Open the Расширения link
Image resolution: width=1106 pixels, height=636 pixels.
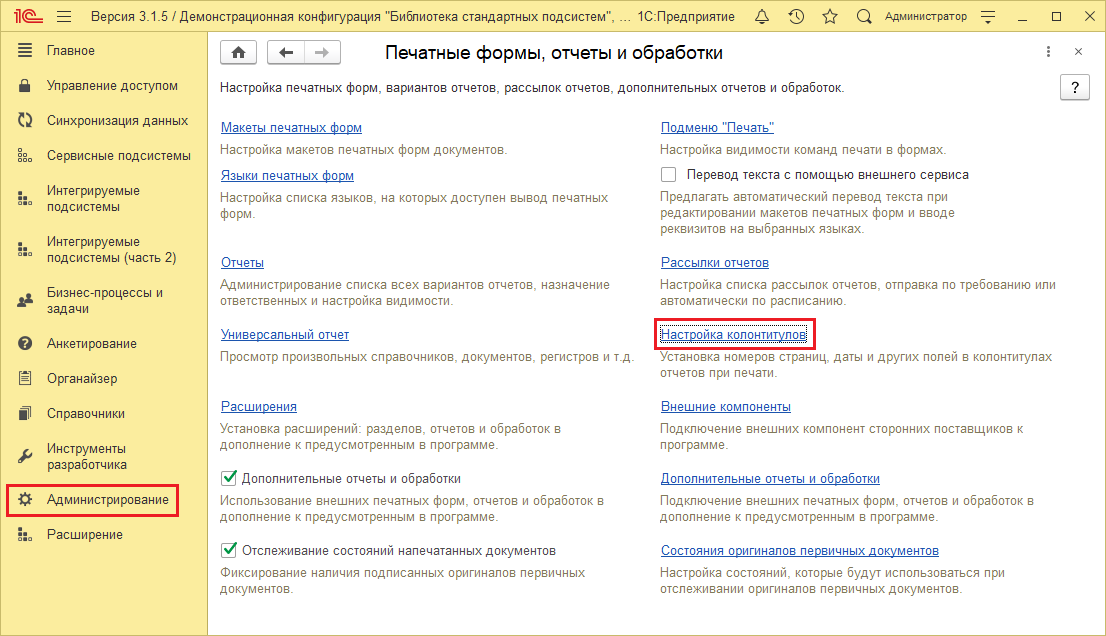[x=259, y=406]
